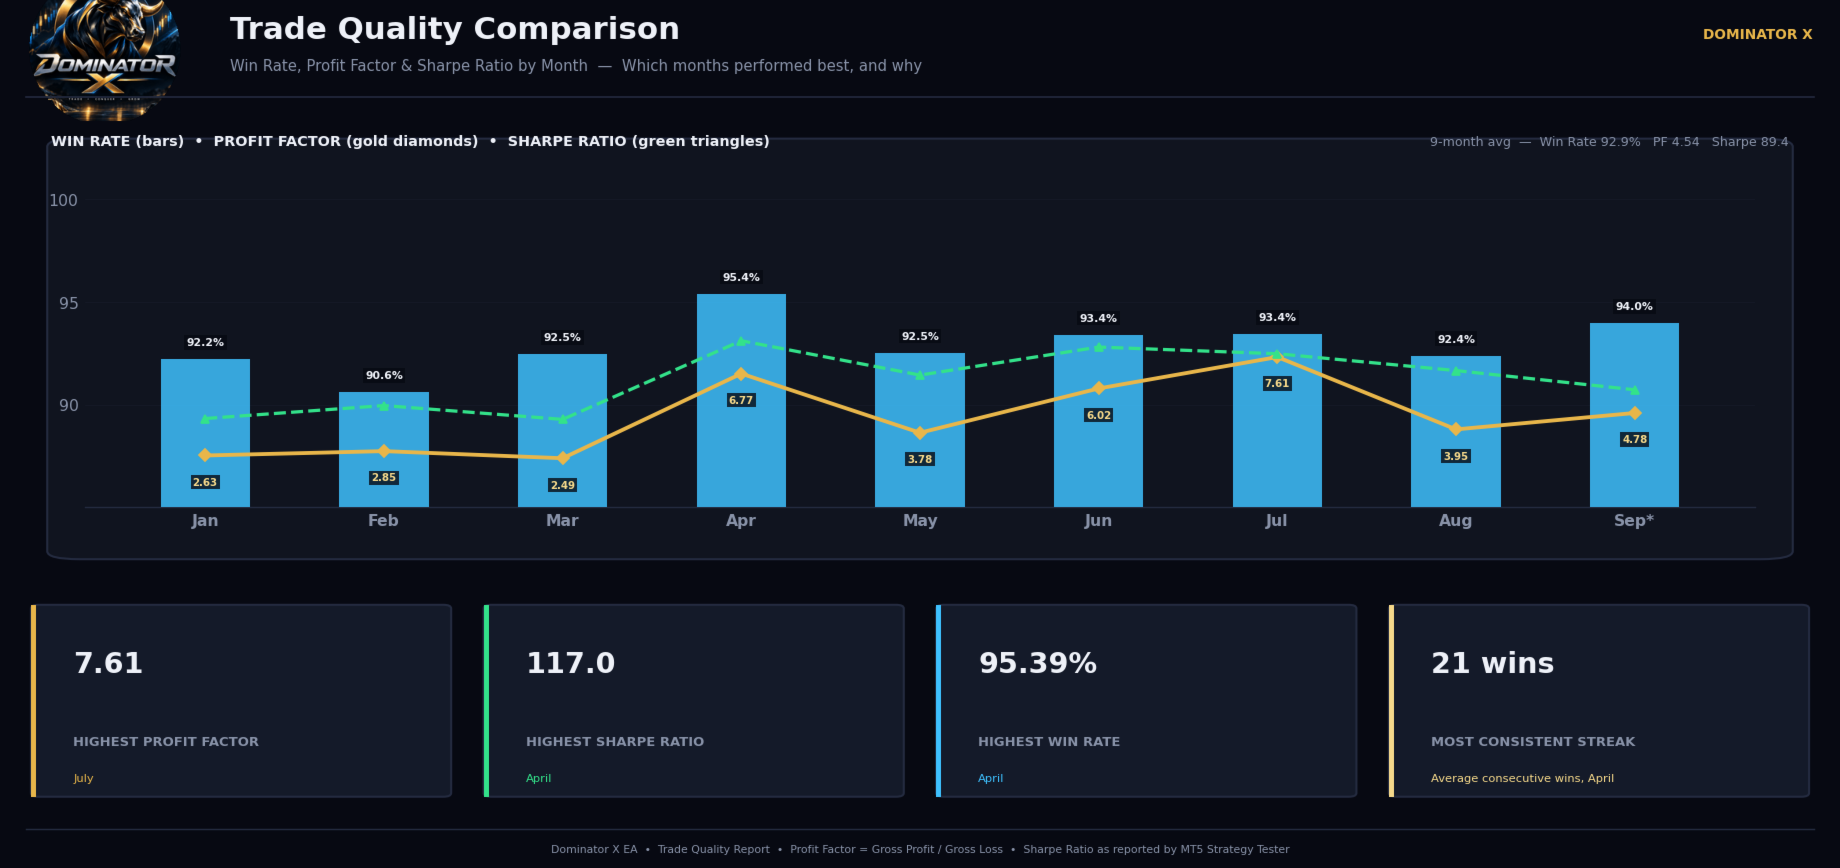Click the Dominator X bull logo
This screenshot has height=868, width=1840.
pos(104,59)
